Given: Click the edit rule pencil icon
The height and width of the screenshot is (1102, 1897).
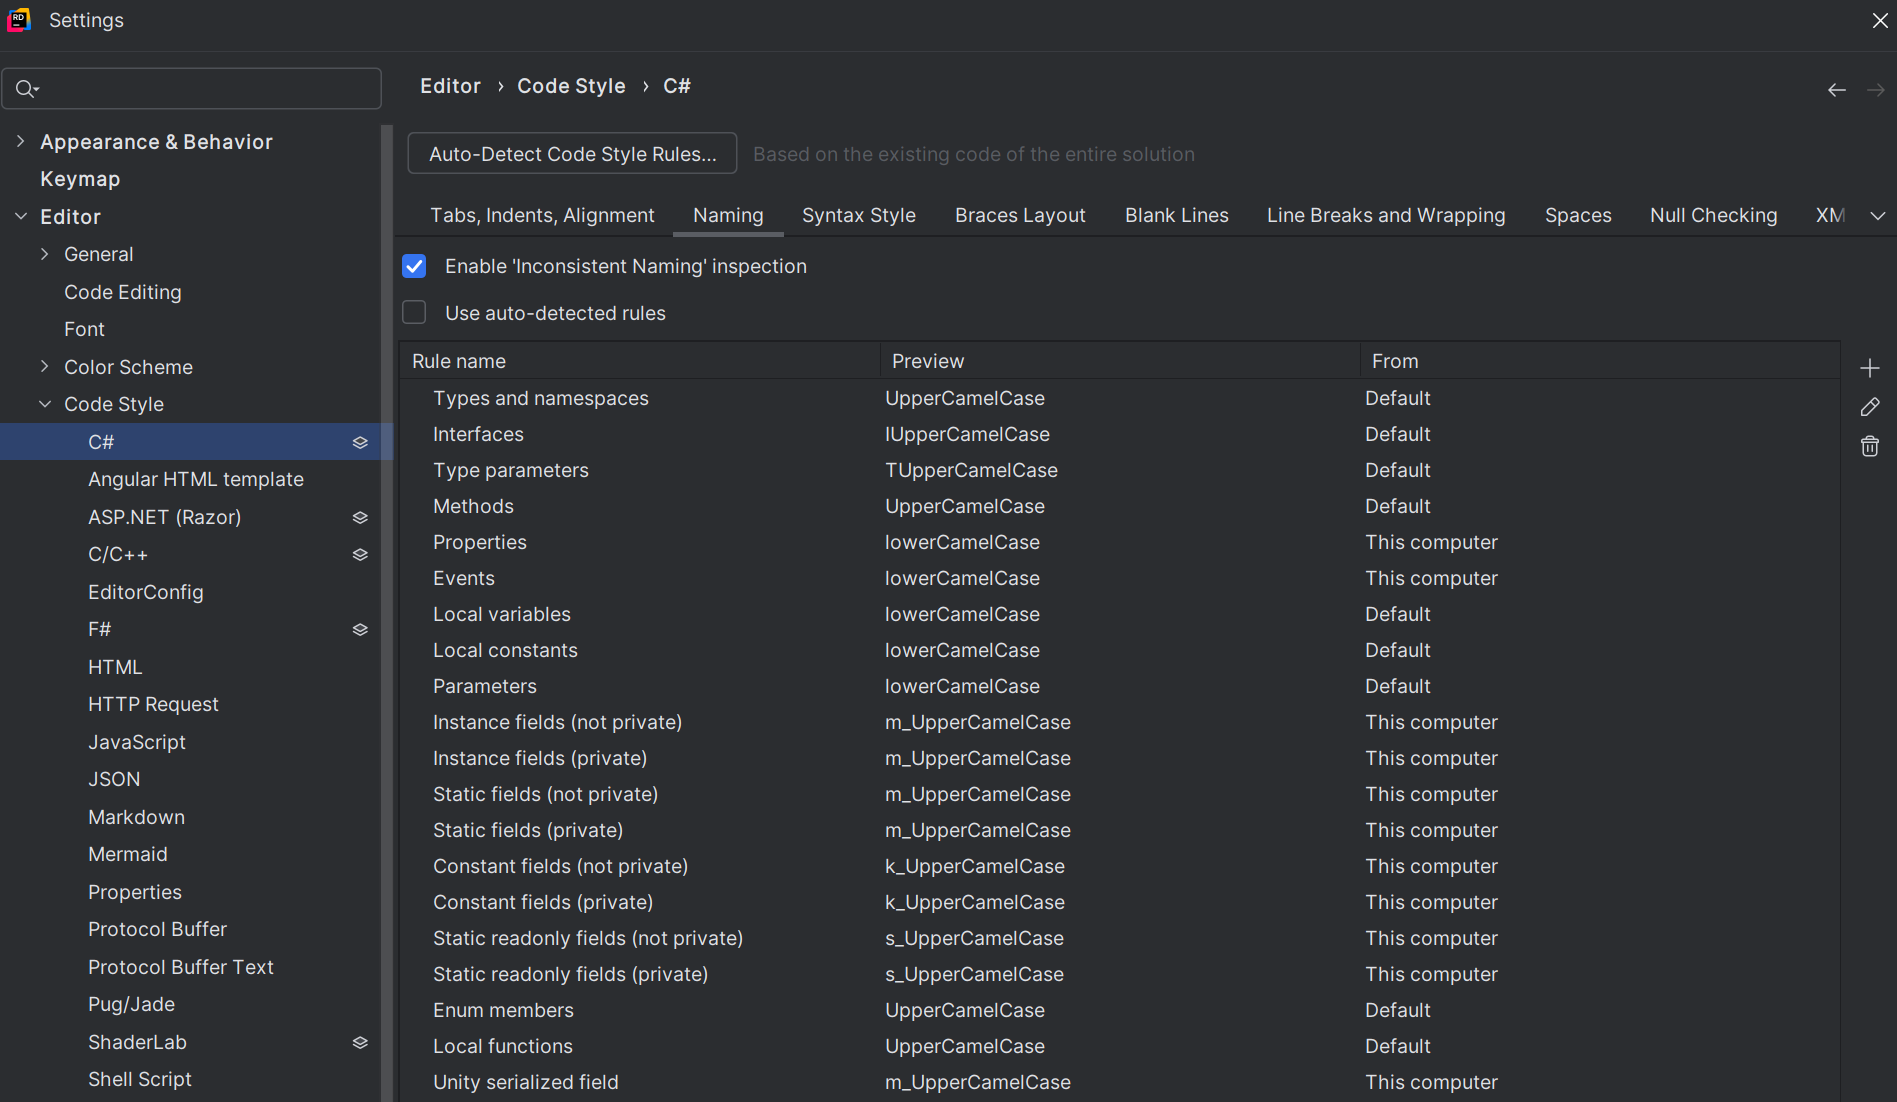Looking at the screenshot, I should 1869,407.
